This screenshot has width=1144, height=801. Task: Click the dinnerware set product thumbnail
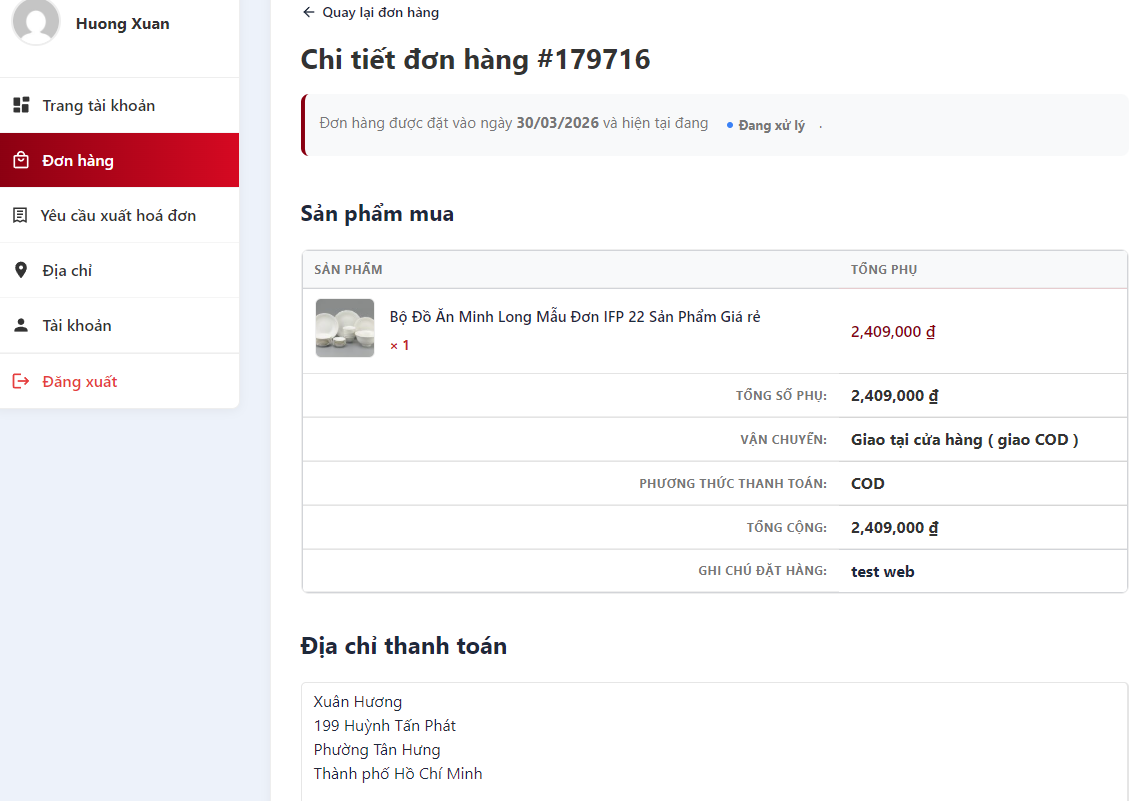point(345,328)
